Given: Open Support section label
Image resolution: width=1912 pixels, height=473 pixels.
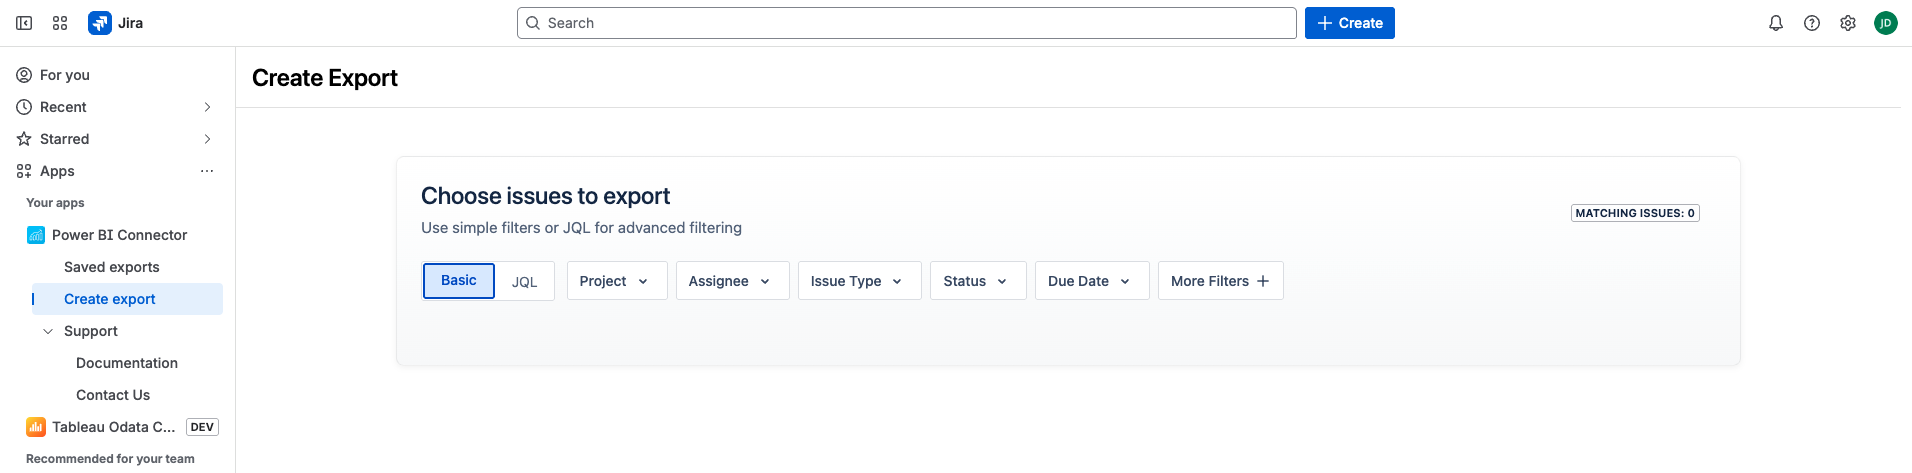Looking at the screenshot, I should coord(91,331).
